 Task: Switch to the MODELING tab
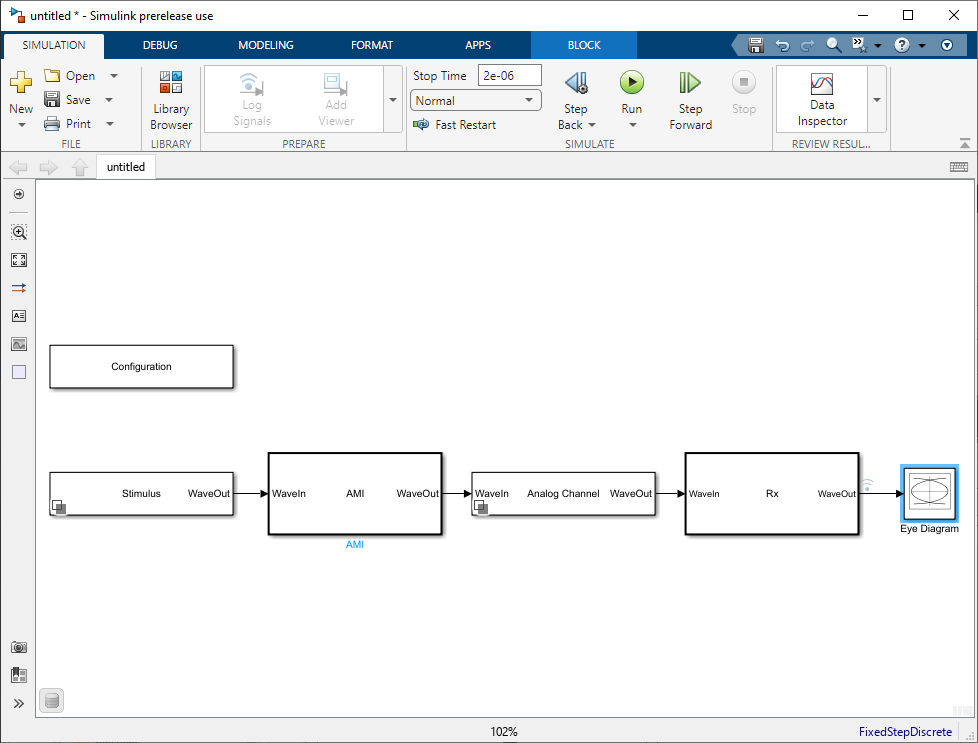(266, 45)
